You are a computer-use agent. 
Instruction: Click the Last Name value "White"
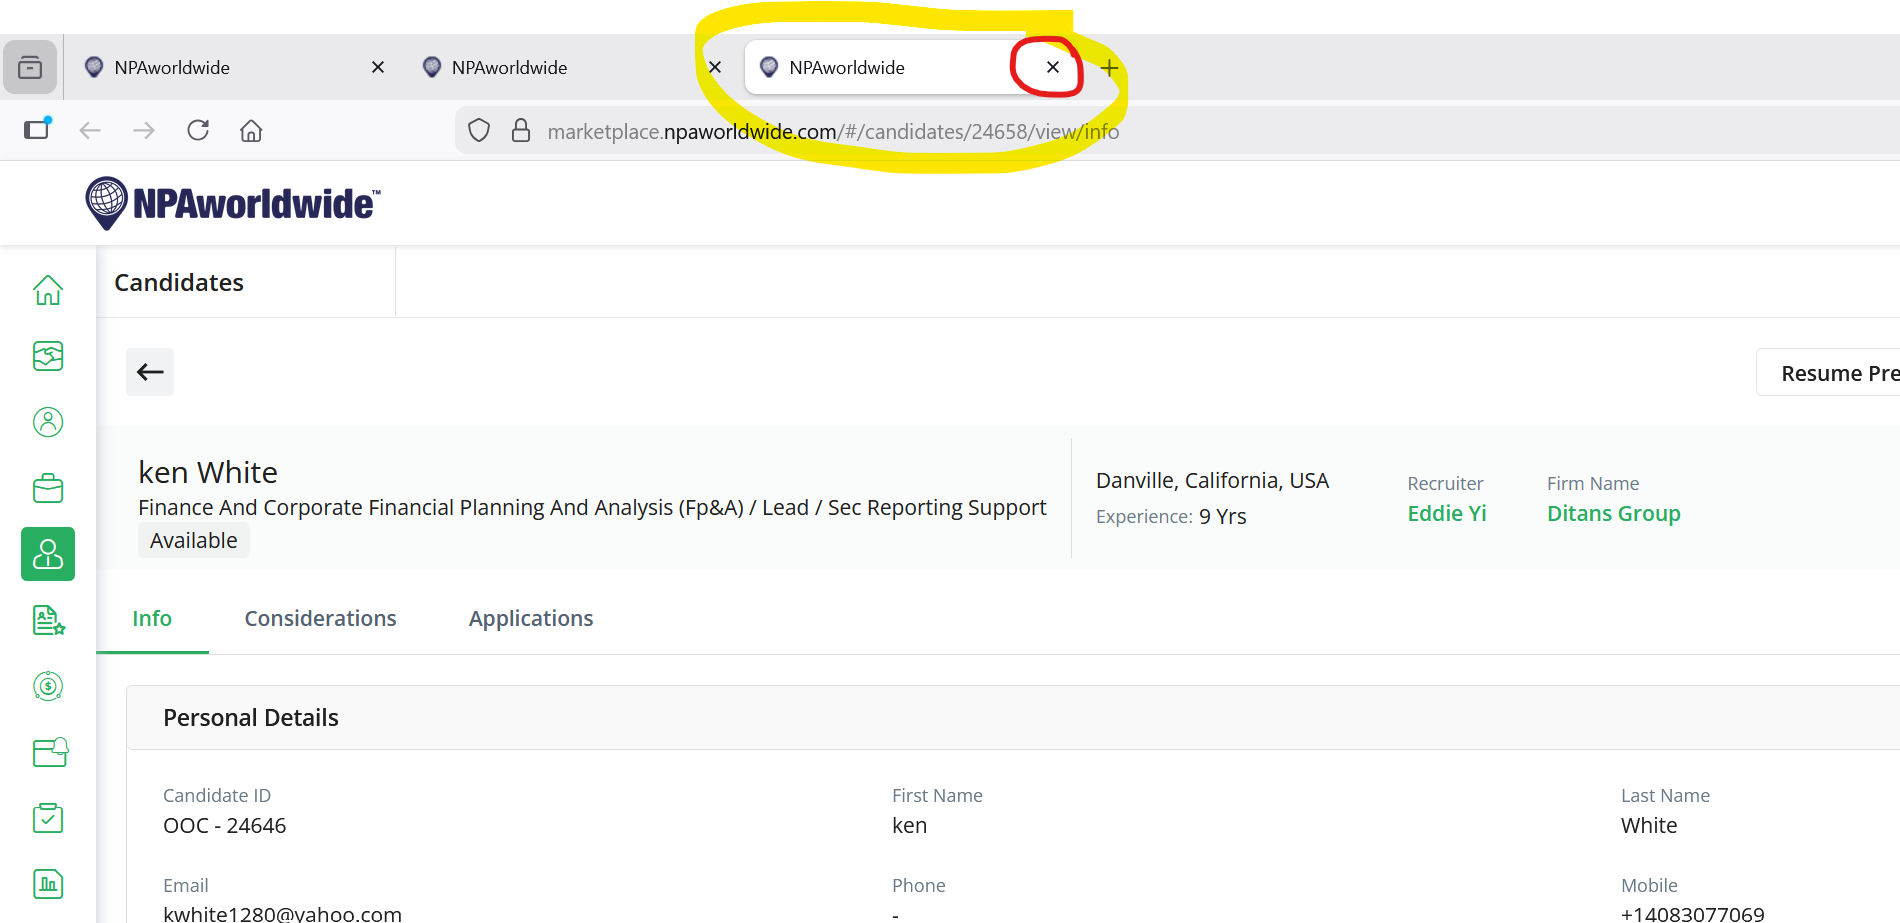[1649, 826]
